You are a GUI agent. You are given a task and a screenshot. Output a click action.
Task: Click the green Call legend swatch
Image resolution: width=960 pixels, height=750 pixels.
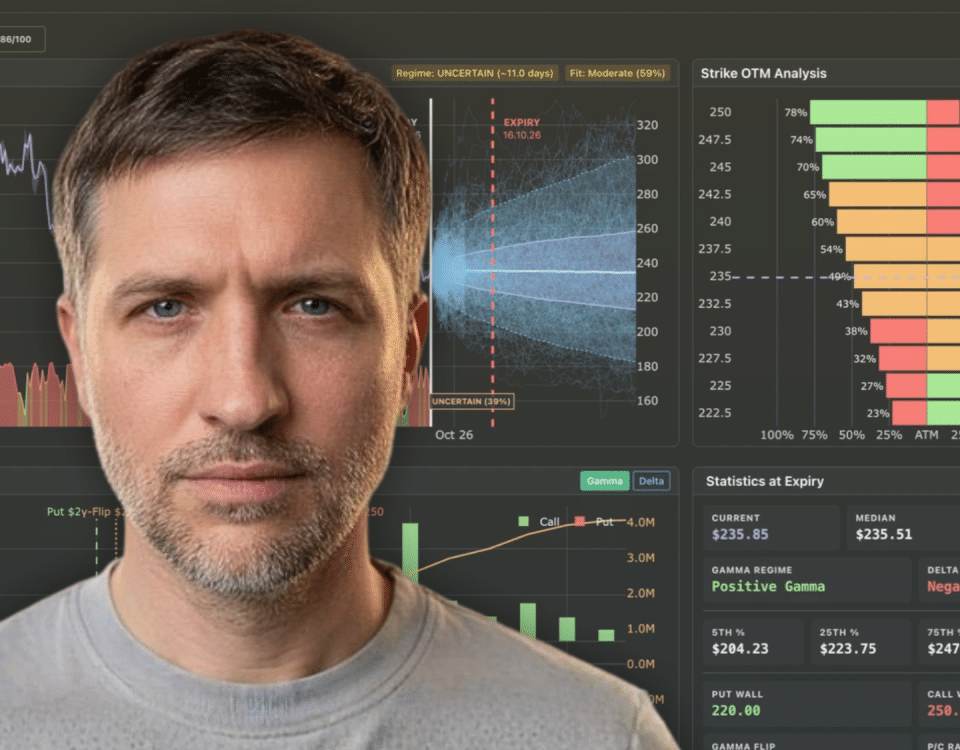[523, 522]
